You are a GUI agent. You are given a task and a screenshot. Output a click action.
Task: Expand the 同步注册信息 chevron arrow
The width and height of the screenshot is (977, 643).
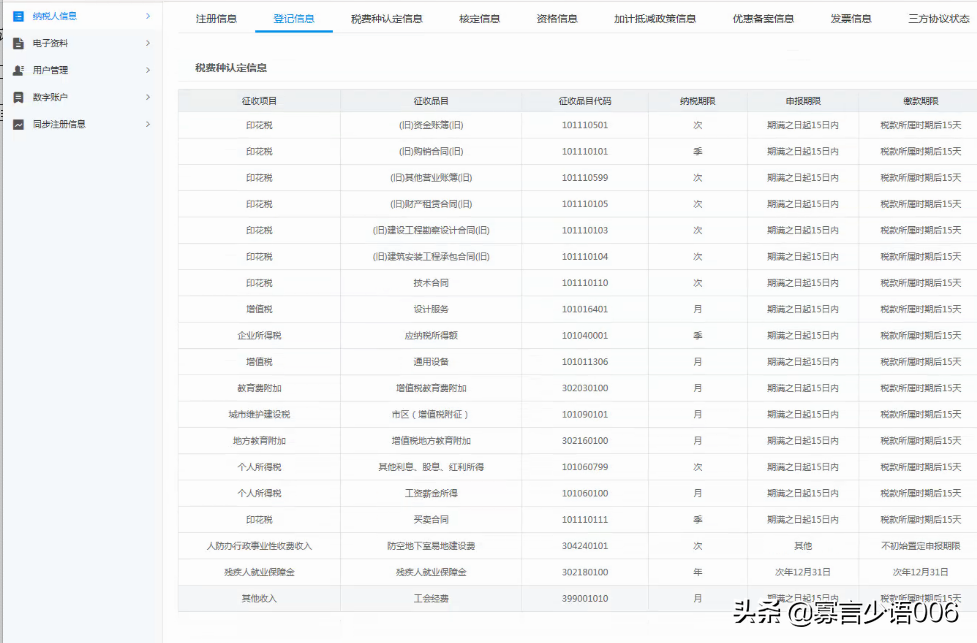(x=148, y=124)
